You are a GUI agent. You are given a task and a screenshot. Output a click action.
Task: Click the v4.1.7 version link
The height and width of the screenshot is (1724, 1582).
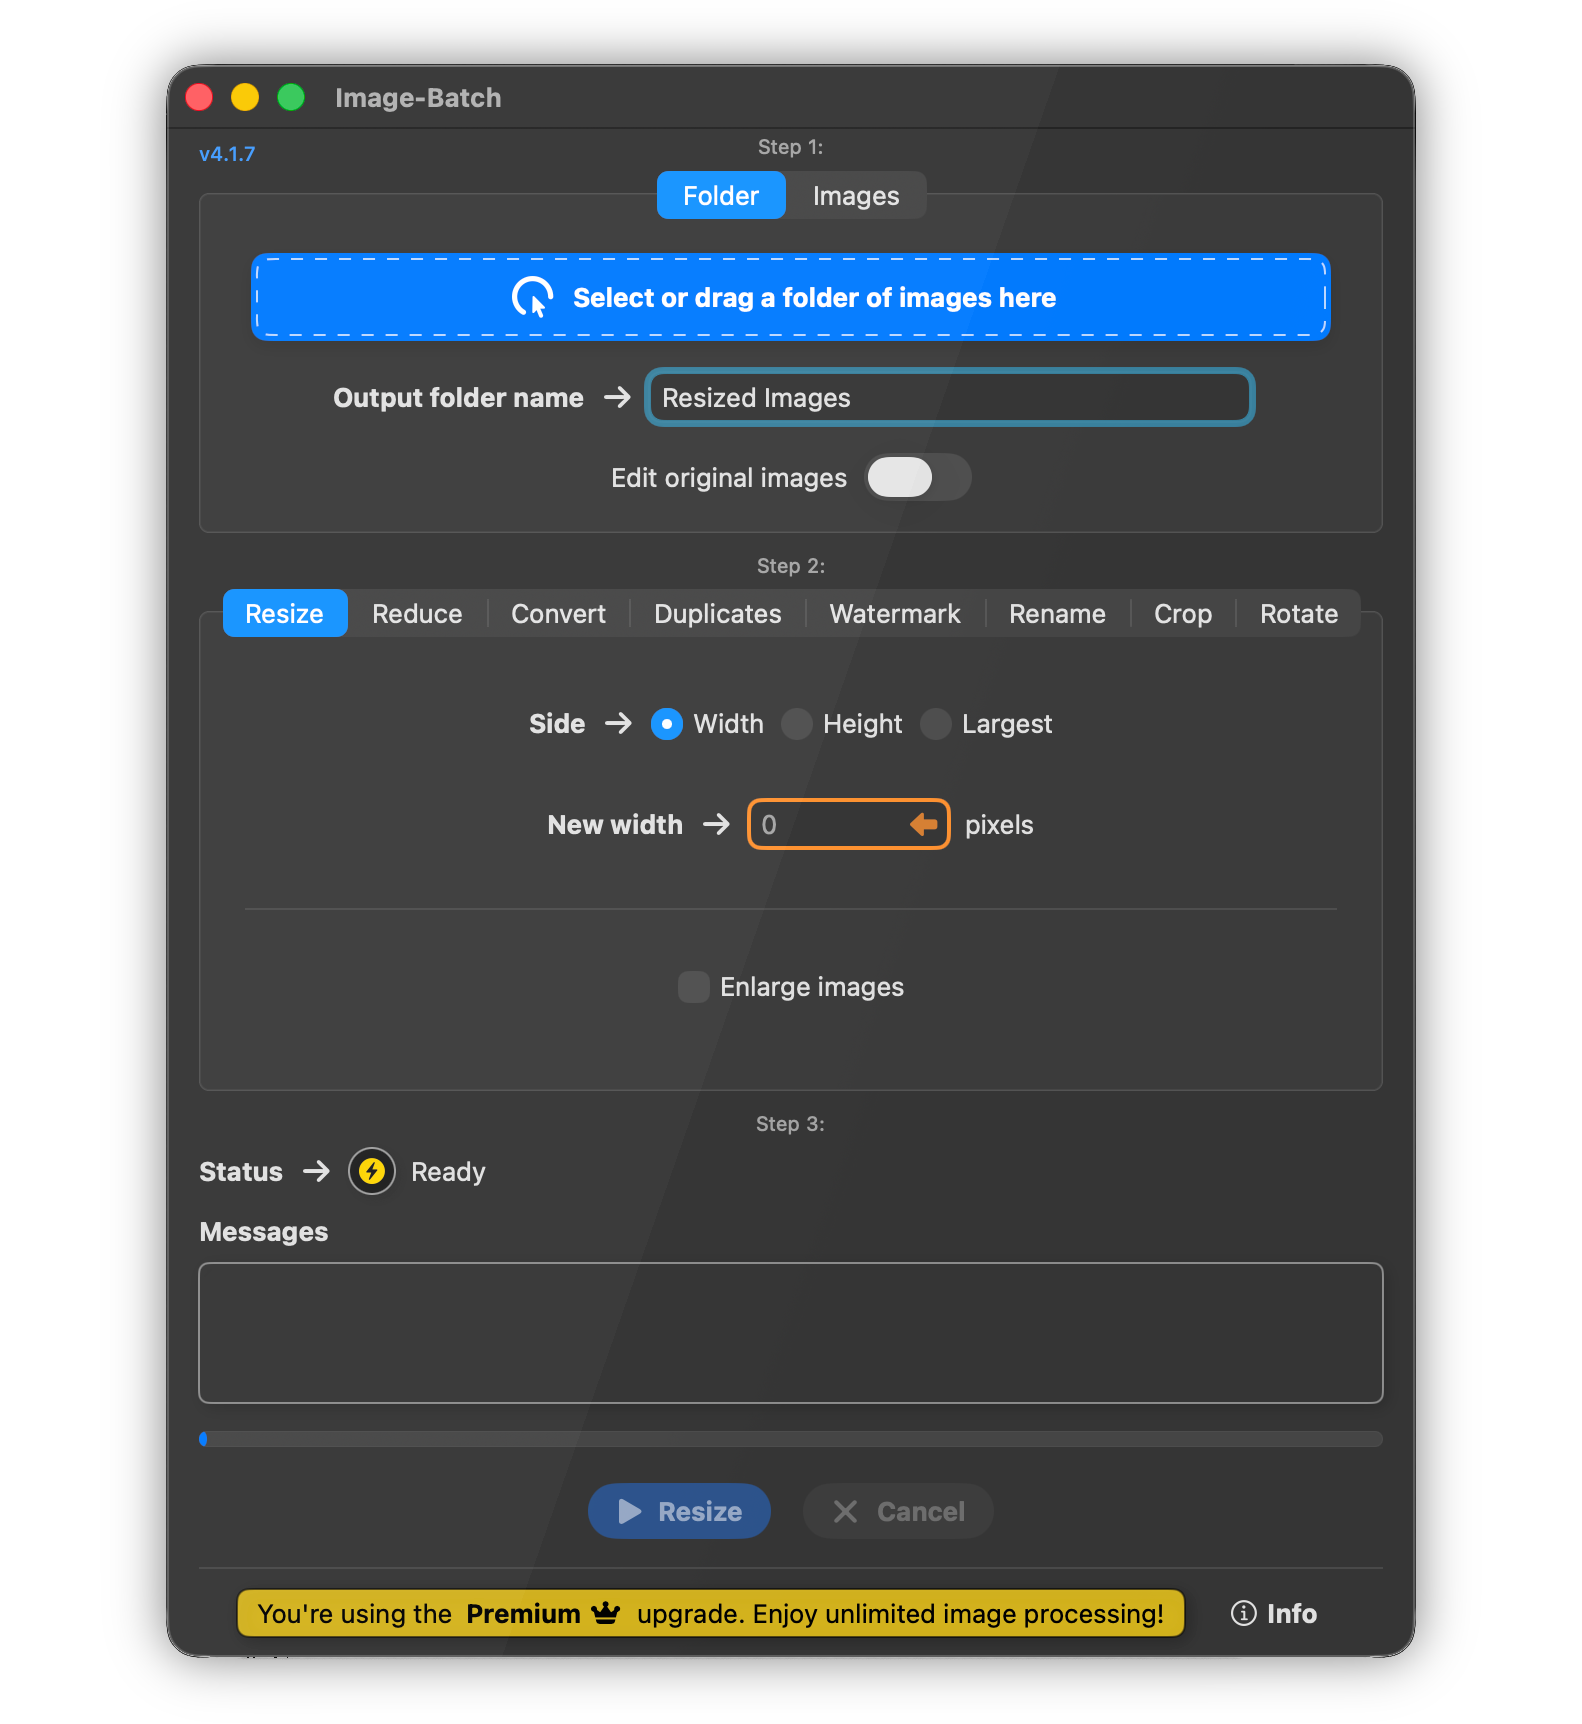tap(227, 154)
